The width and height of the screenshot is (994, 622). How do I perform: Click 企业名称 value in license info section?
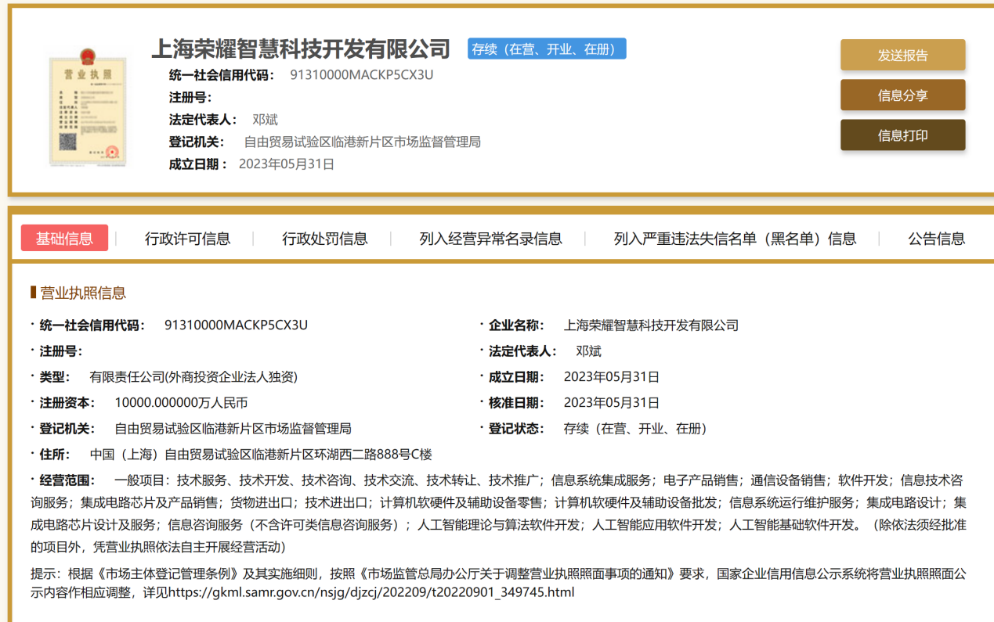pos(651,325)
